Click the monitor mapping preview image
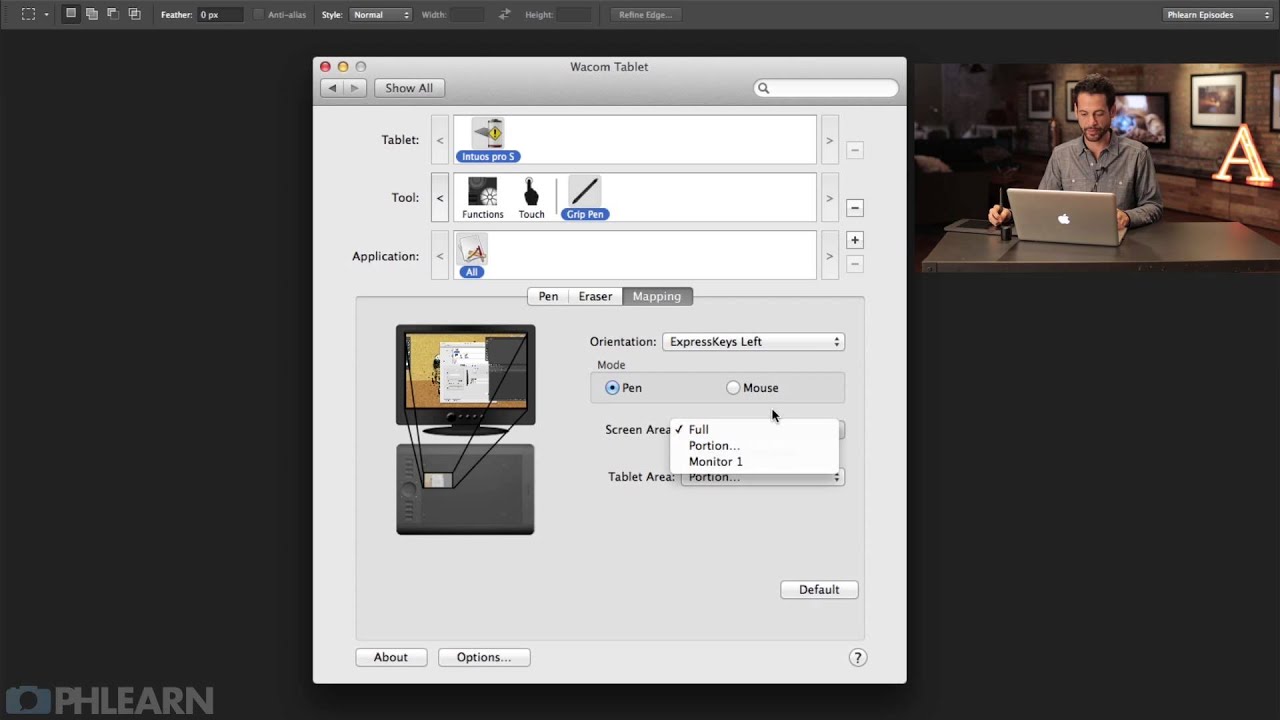This screenshot has height=720, width=1280. click(465, 379)
